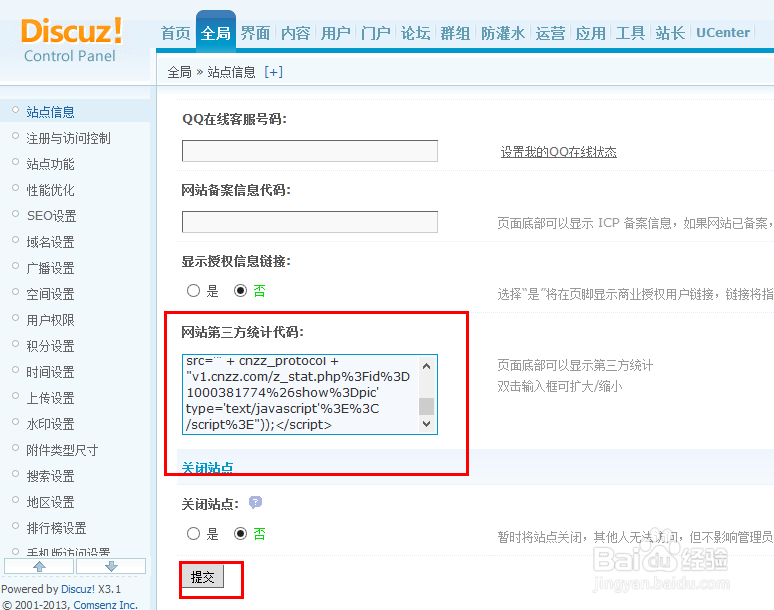This screenshot has height=610, width=774.
Task: Click the Discuz! Control Panel logo
Action: [71, 40]
